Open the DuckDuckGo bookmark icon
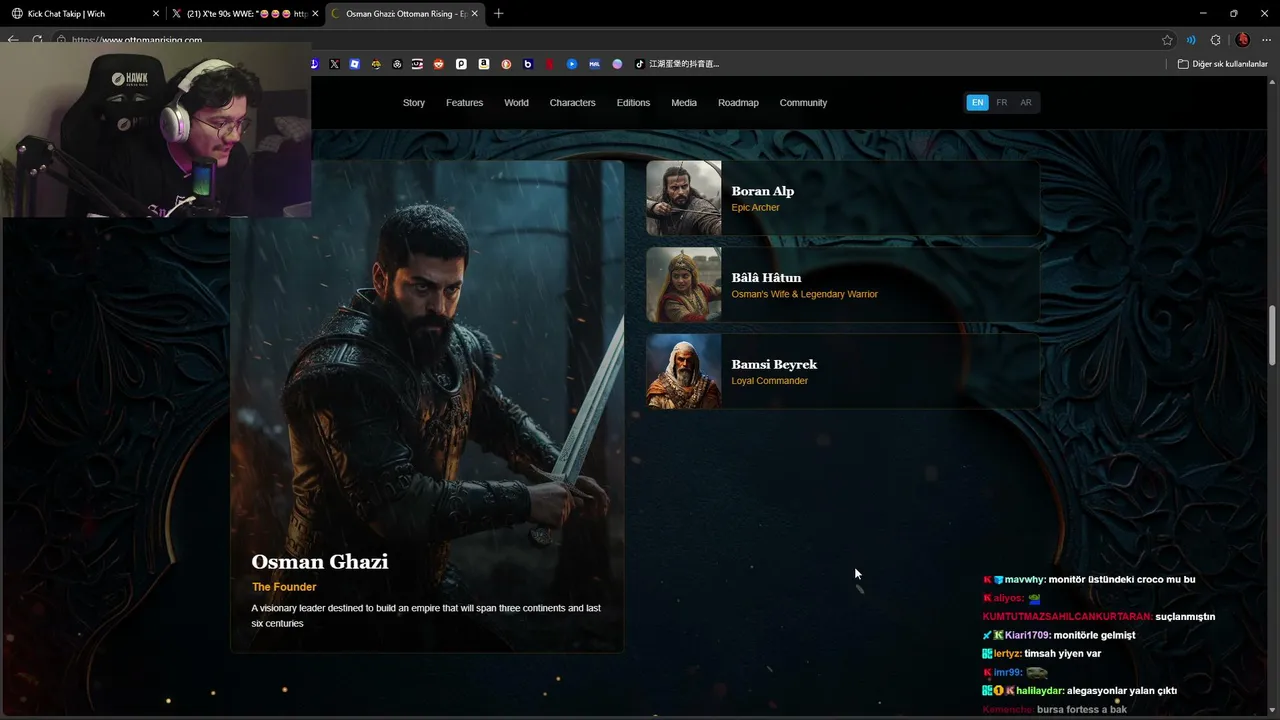 click(x=506, y=64)
